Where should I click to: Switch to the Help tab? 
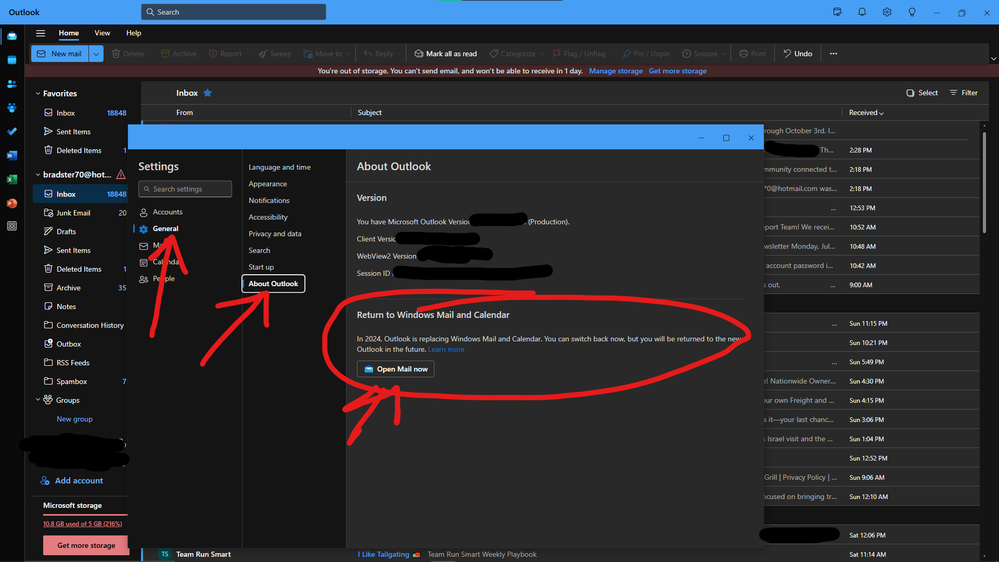click(x=133, y=33)
